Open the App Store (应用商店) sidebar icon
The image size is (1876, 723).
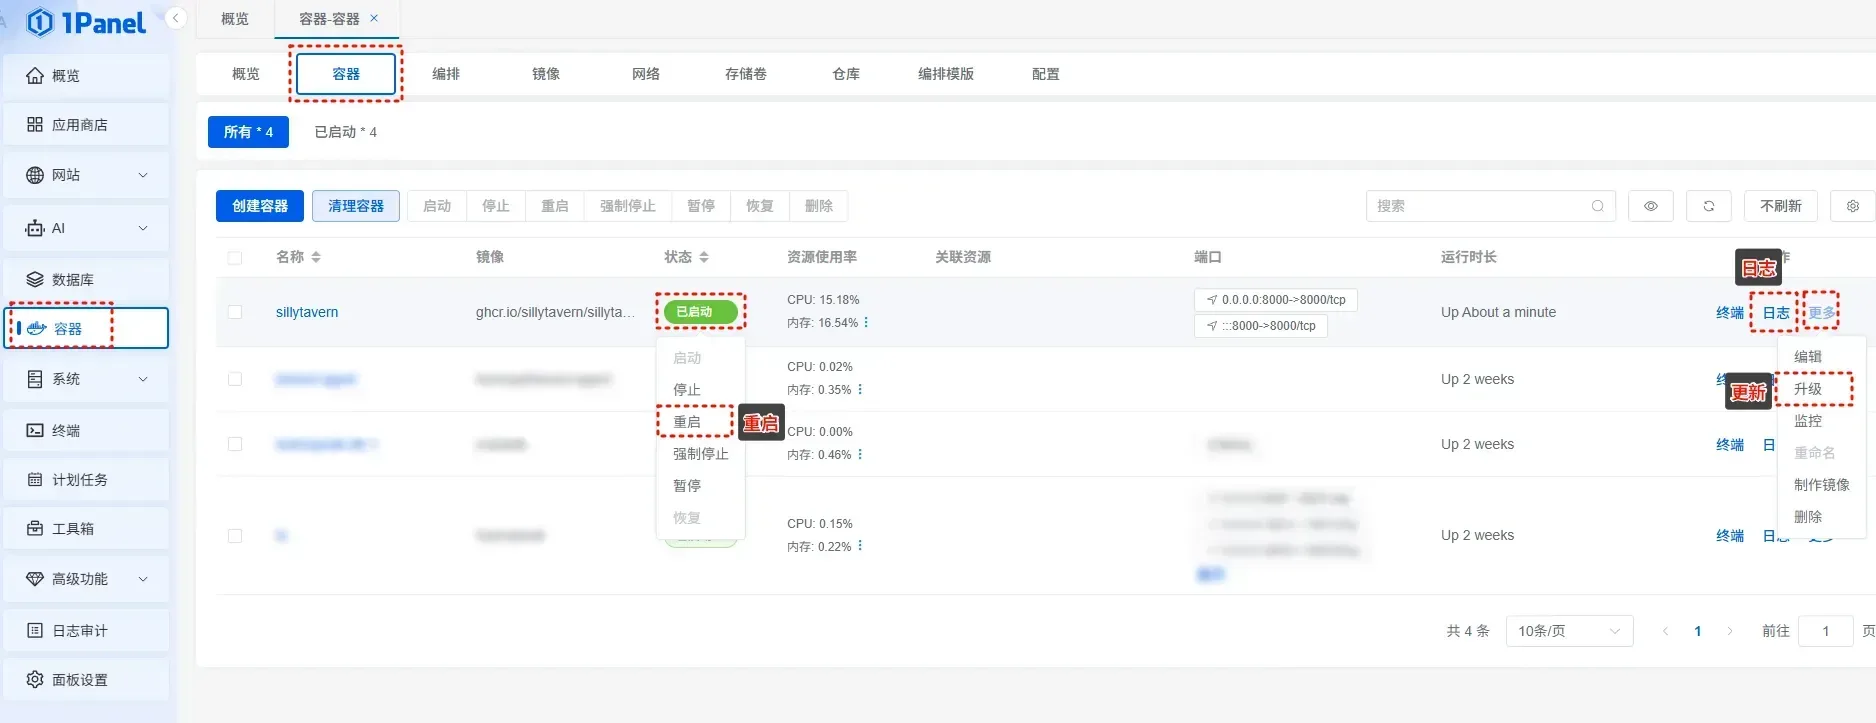[35, 125]
